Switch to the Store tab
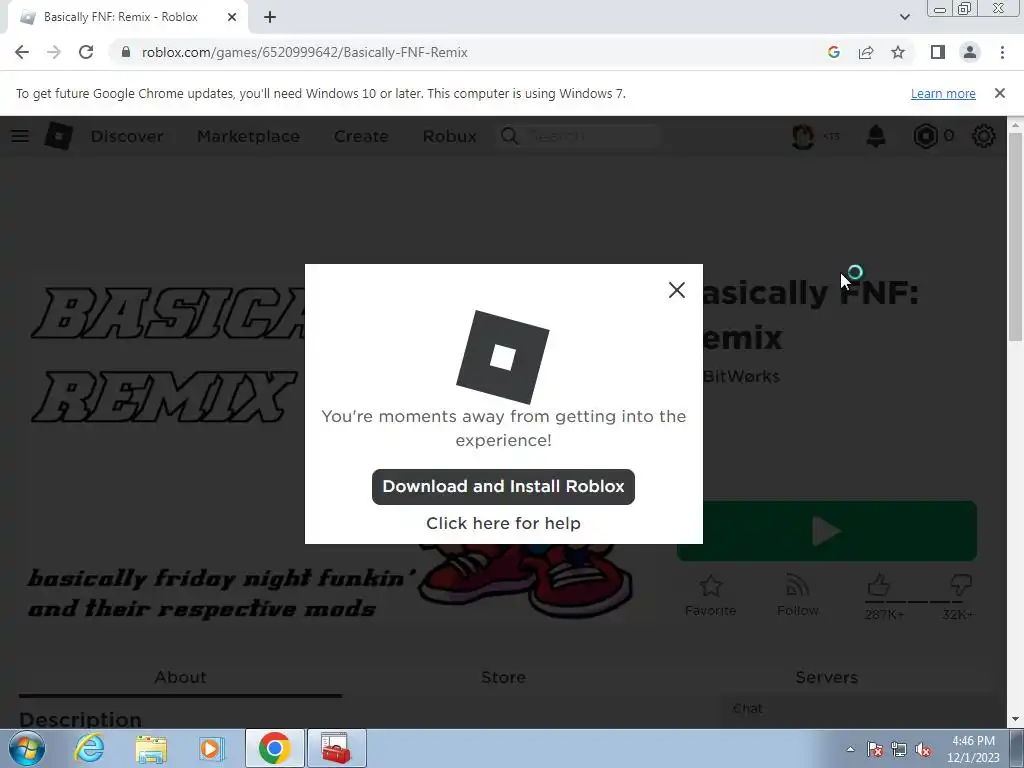The width and height of the screenshot is (1024, 768). pyautogui.click(x=503, y=677)
